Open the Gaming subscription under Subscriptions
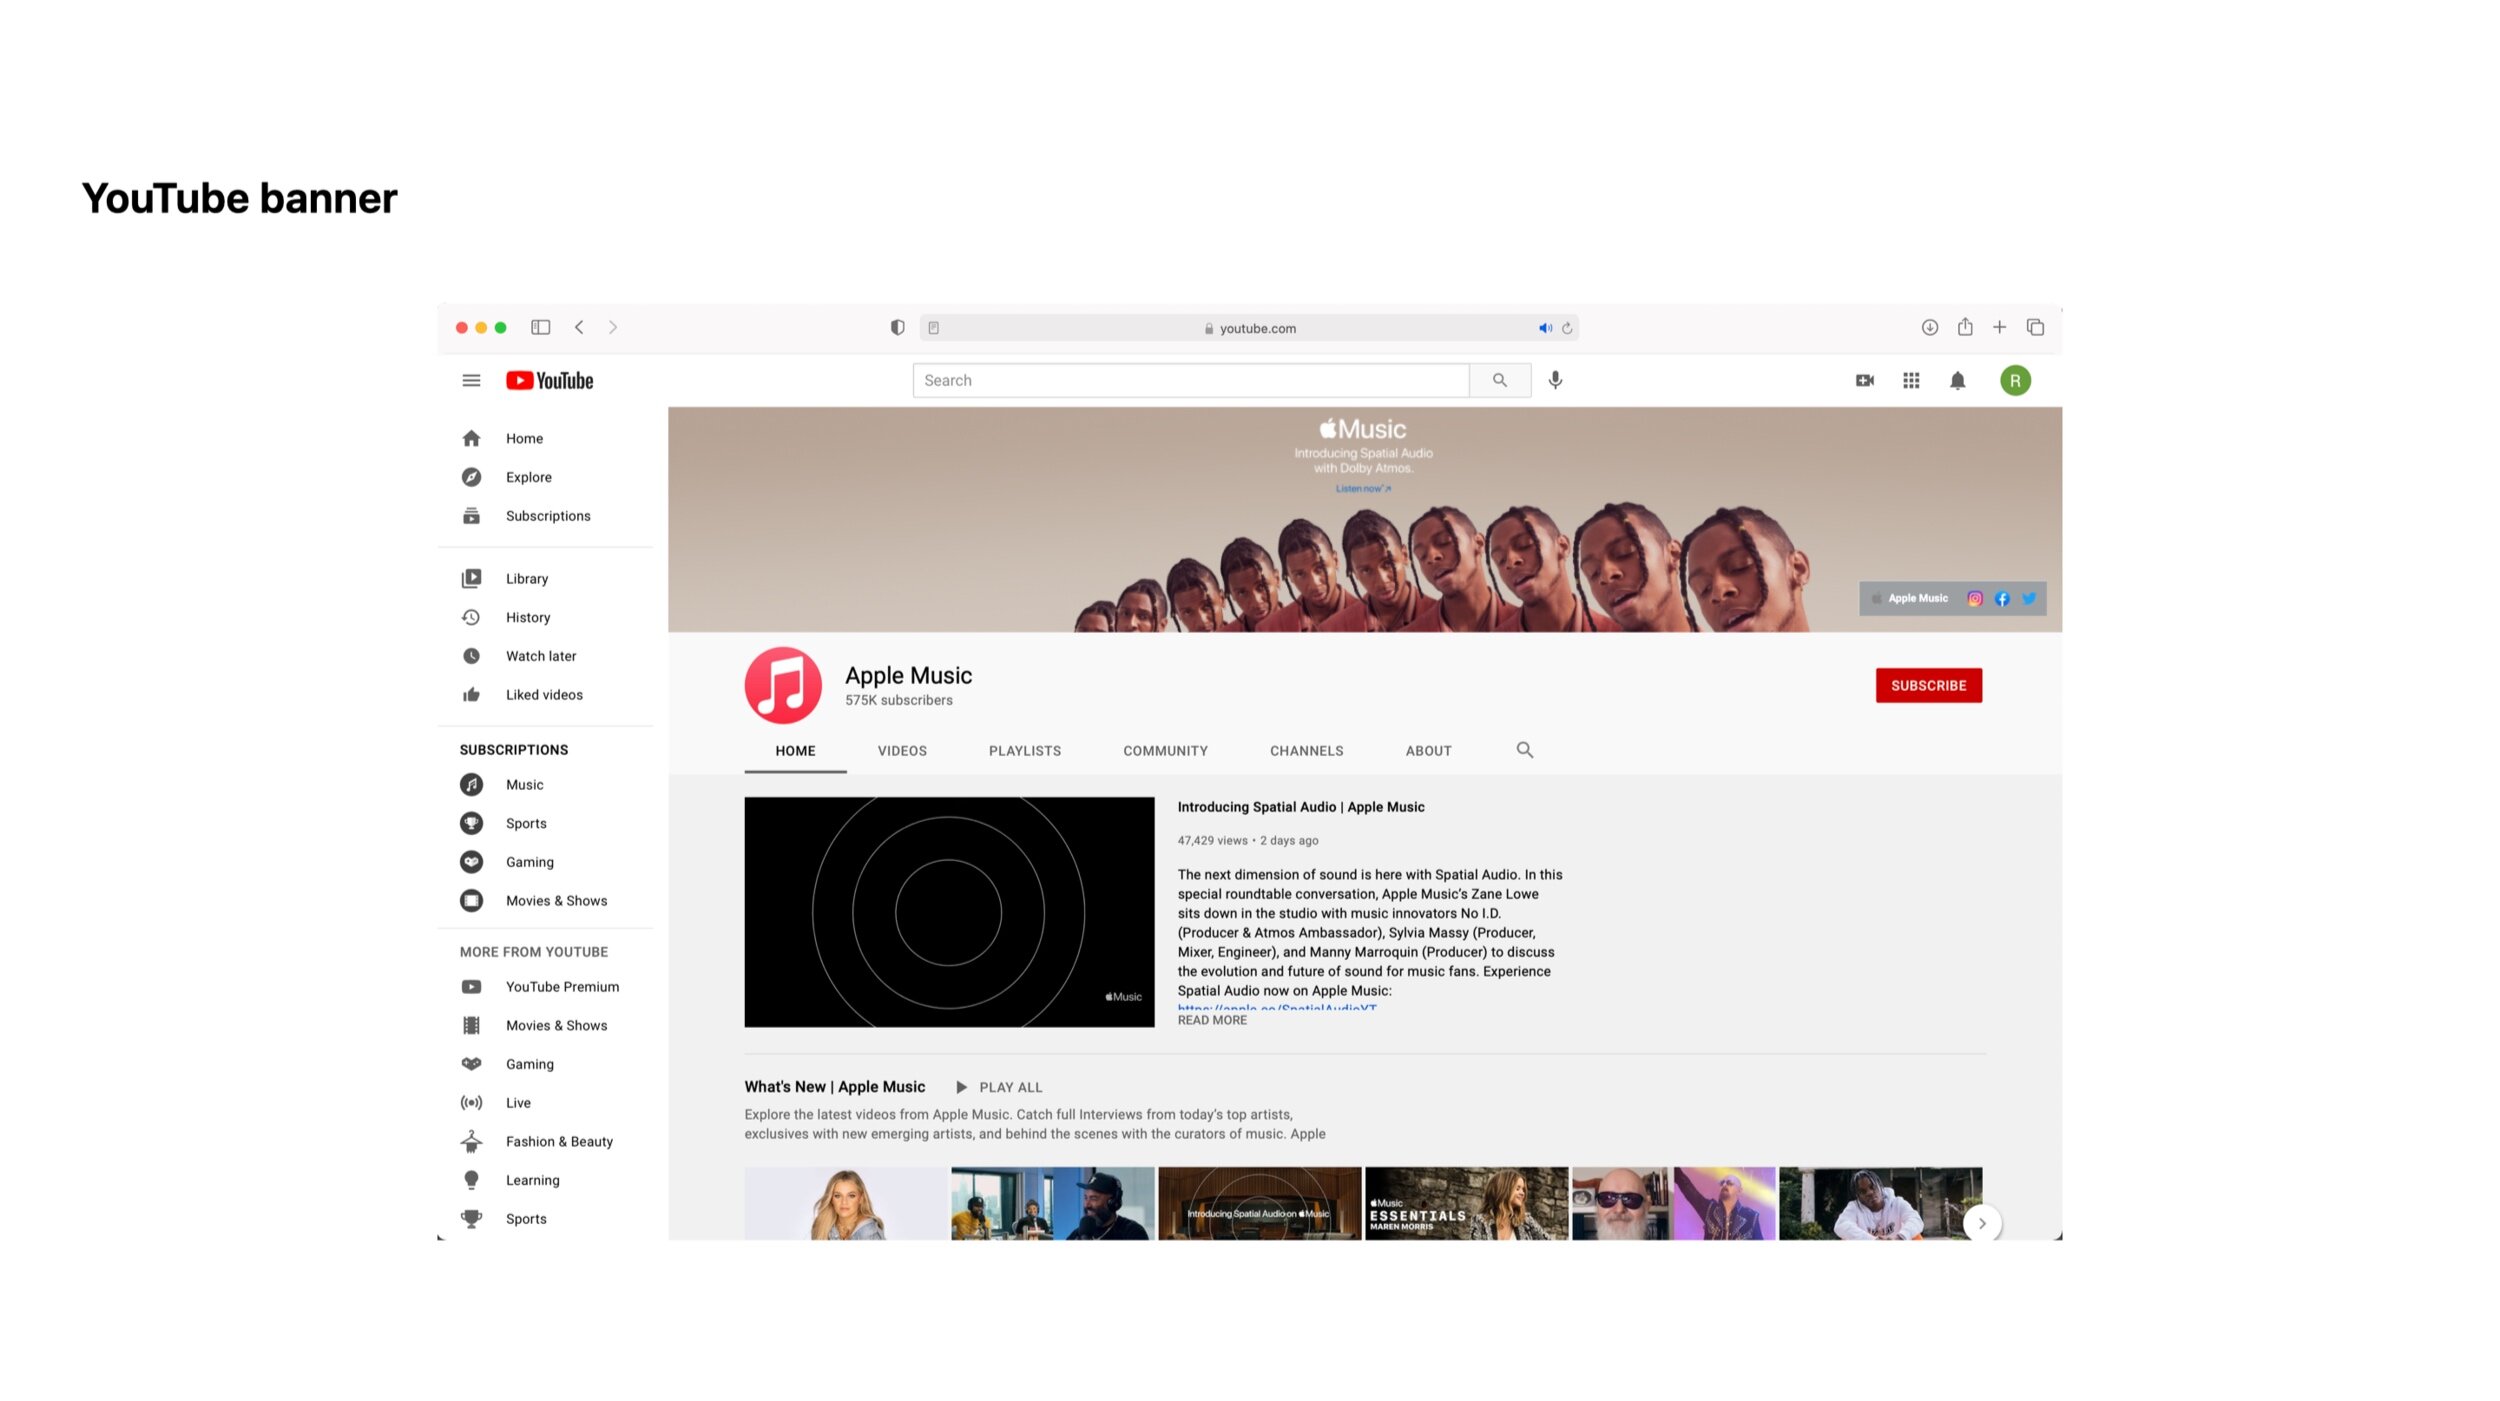The width and height of the screenshot is (2500, 1401). pyautogui.click(x=545, y=862)
